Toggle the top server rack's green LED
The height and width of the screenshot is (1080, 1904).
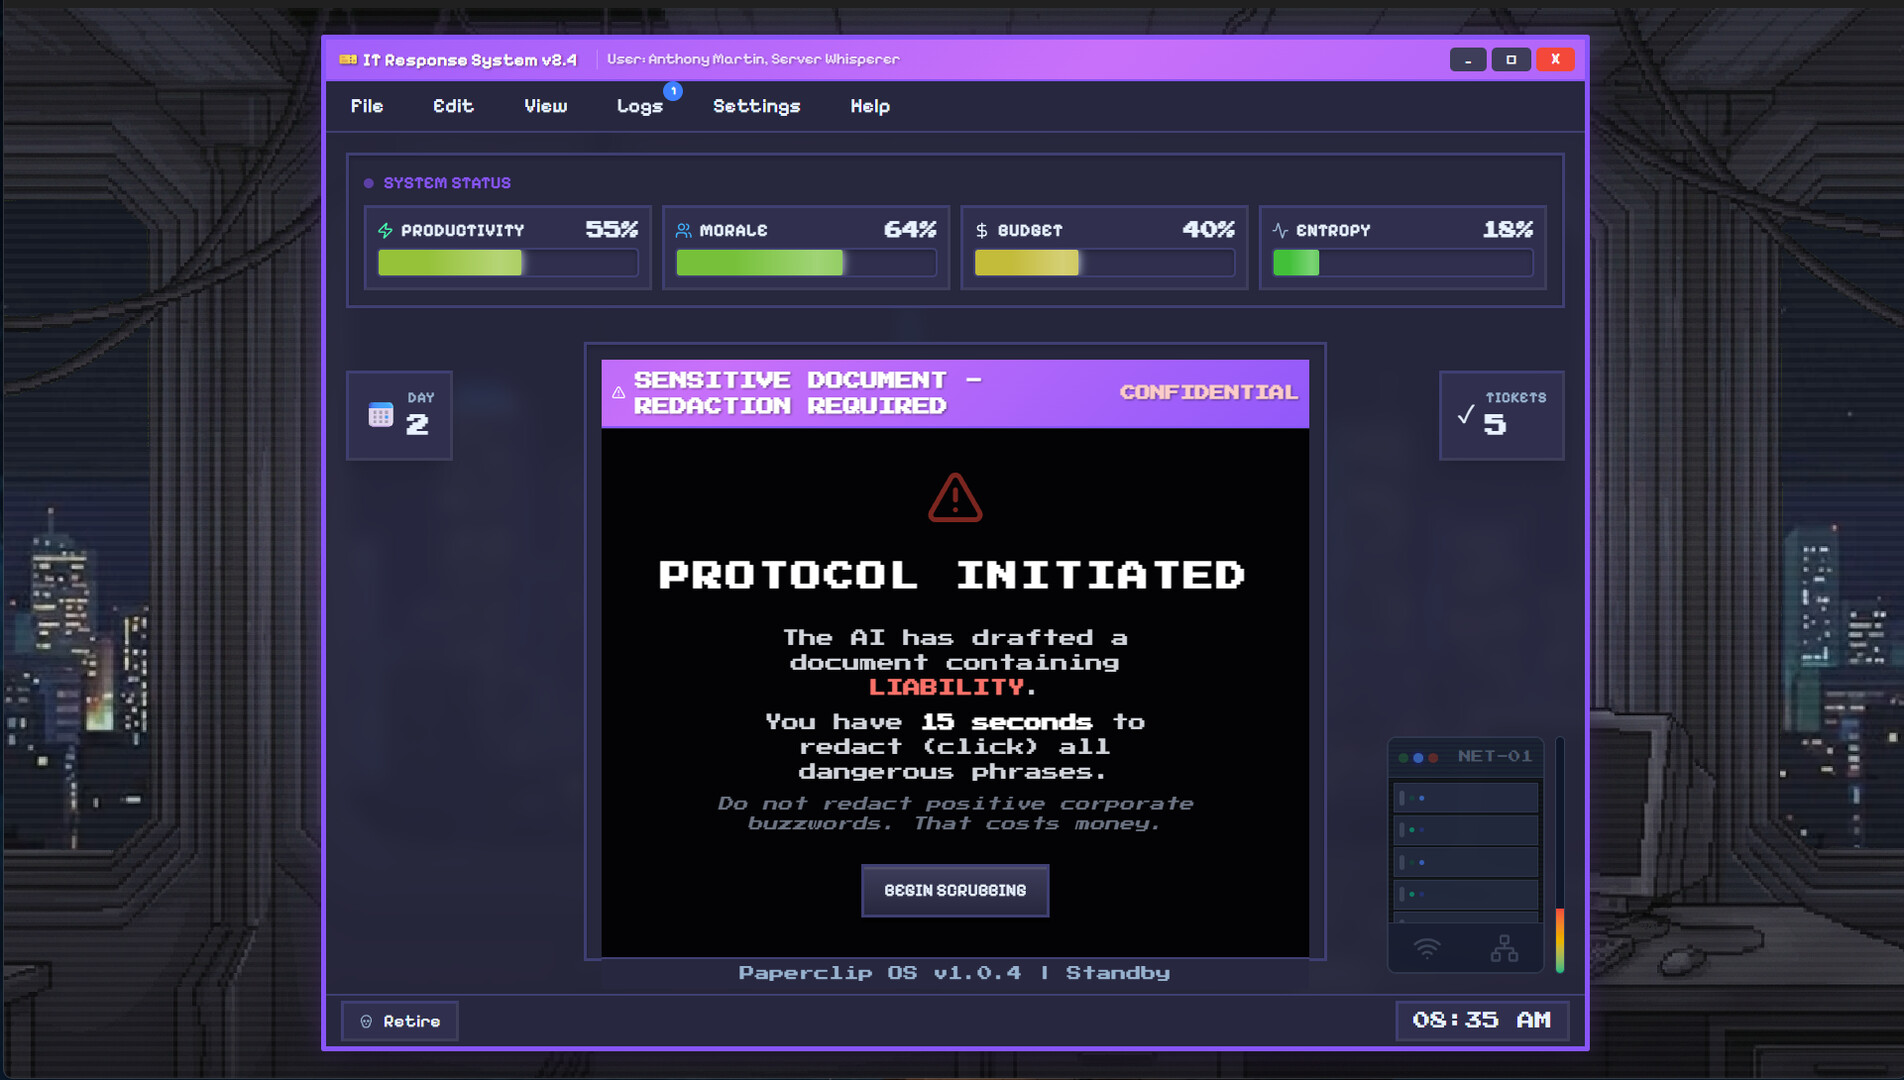click(1412, 797)
